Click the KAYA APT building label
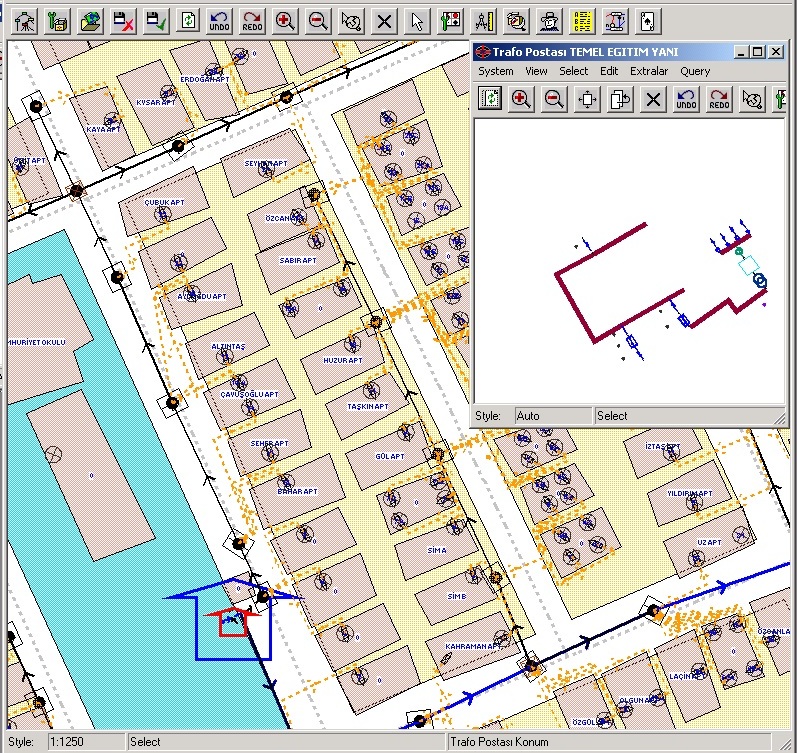Viewport: 797px width, 753px height. [103, 129]
